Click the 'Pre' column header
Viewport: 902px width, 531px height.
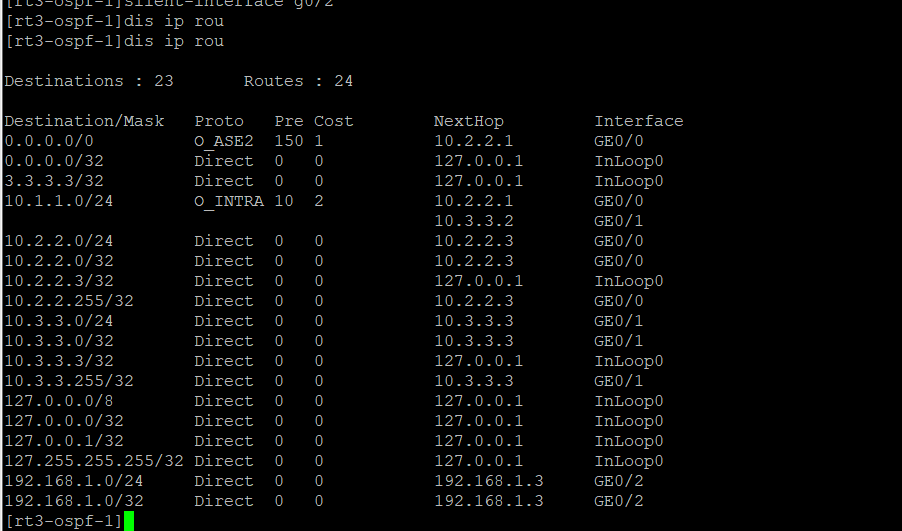289,121
